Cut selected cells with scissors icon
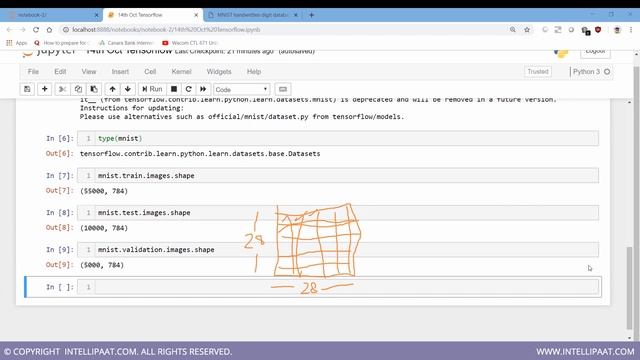Viewport: 640px width, 360px height. tap(62, 89)
